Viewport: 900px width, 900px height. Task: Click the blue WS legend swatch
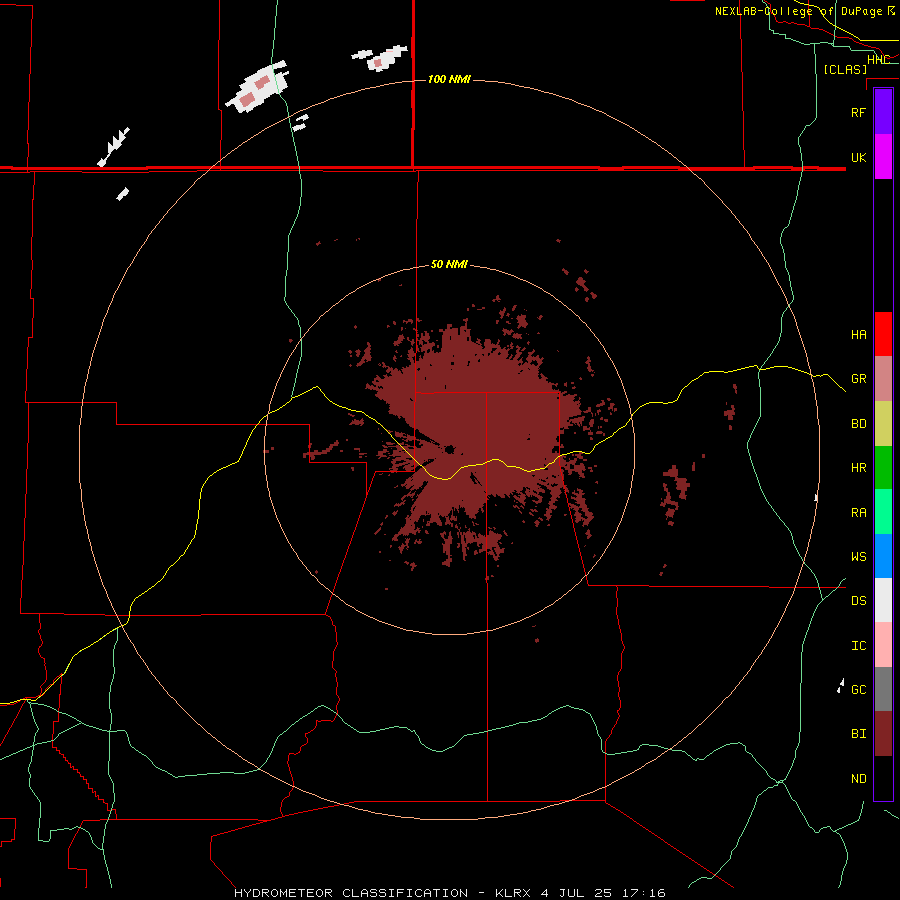point(883,556)
